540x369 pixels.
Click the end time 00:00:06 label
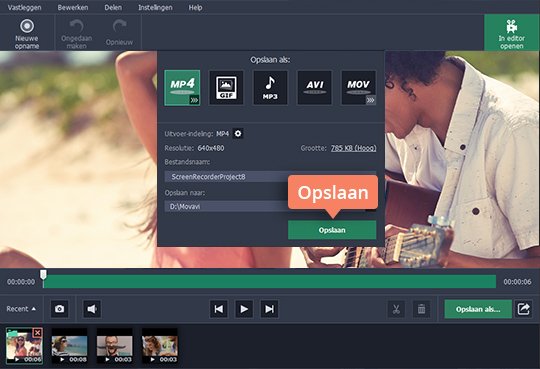pyautogui.click(x=517, y=282)
